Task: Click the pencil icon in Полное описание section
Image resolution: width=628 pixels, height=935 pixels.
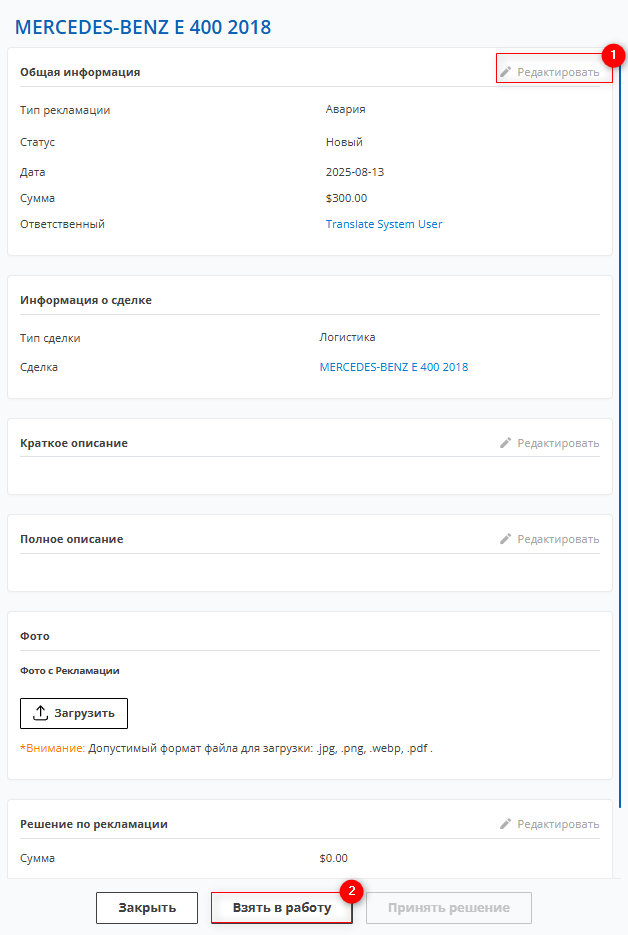Action: click(505, 539)
